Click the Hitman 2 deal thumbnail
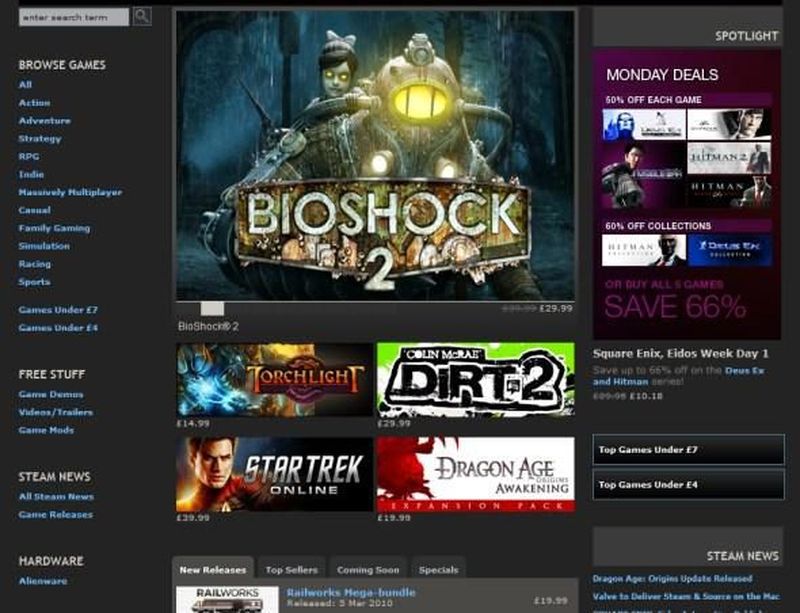Screen dimensions: 800x613 coord(728,158)
